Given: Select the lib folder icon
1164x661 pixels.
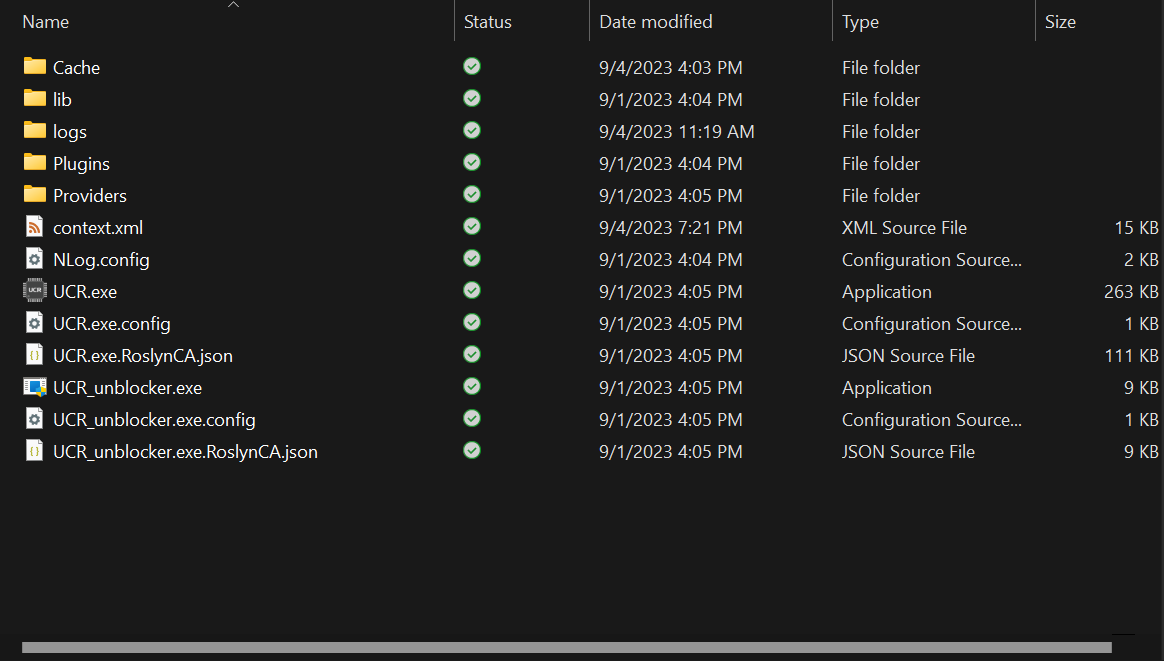Looking at the screenshot, I should coord(35,98).
